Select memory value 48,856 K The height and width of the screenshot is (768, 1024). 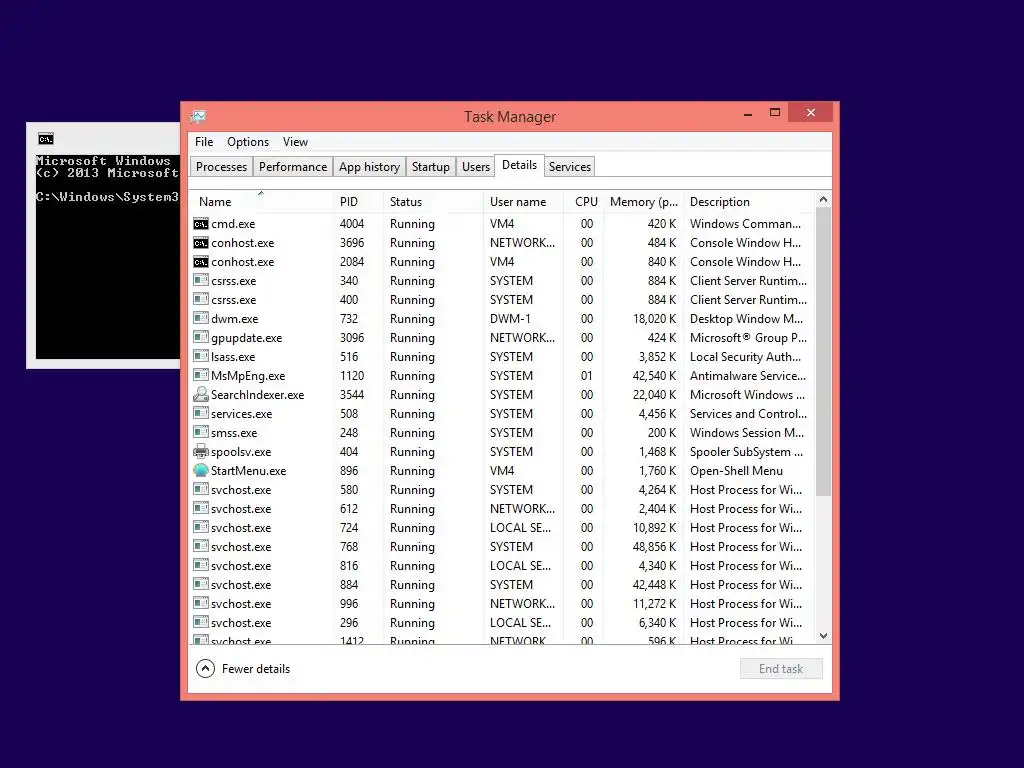tap(654, 547)
